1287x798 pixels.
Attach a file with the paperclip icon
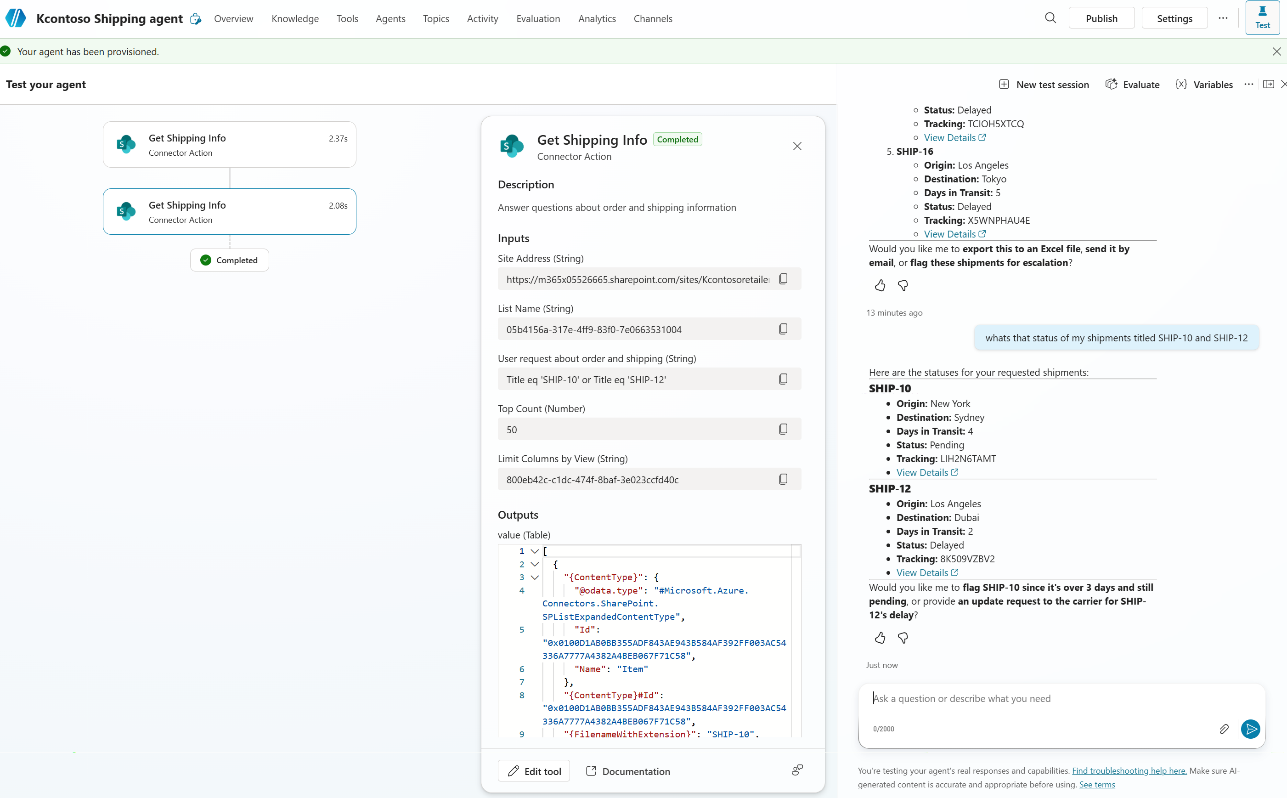click(x=1224, y=729)
